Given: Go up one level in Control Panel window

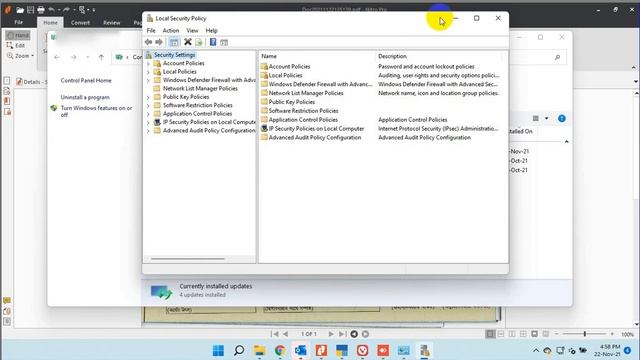Looking at the screenshot, I should point(101,57).
